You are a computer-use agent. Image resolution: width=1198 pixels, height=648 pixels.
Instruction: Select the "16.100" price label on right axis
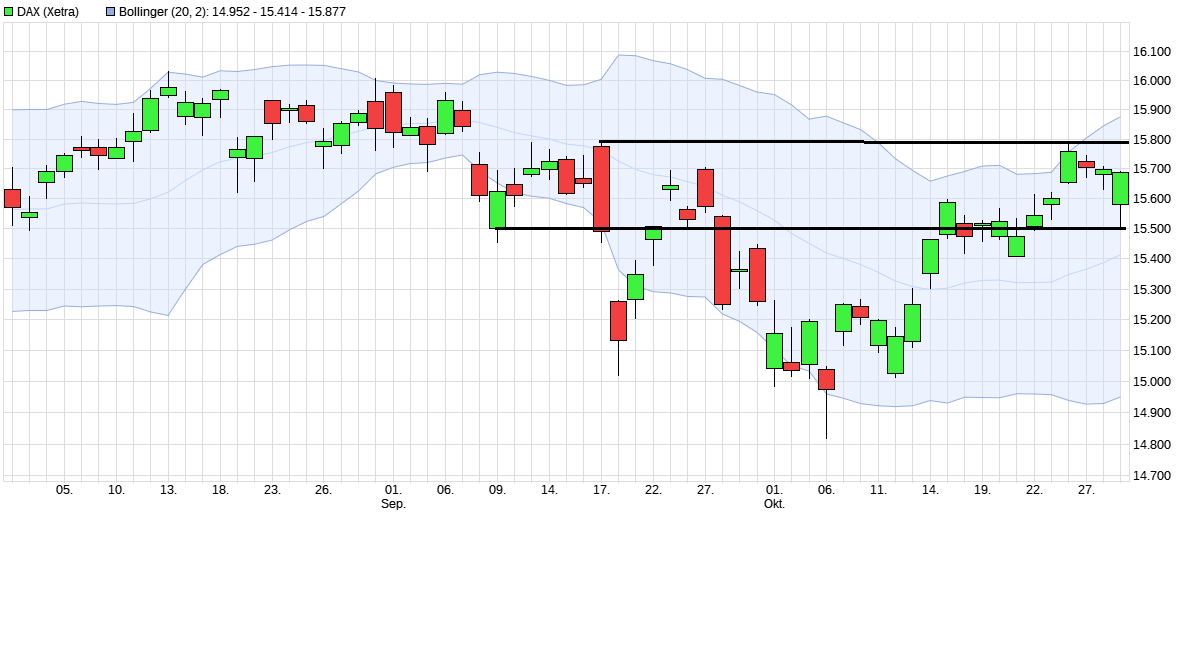1152,49
